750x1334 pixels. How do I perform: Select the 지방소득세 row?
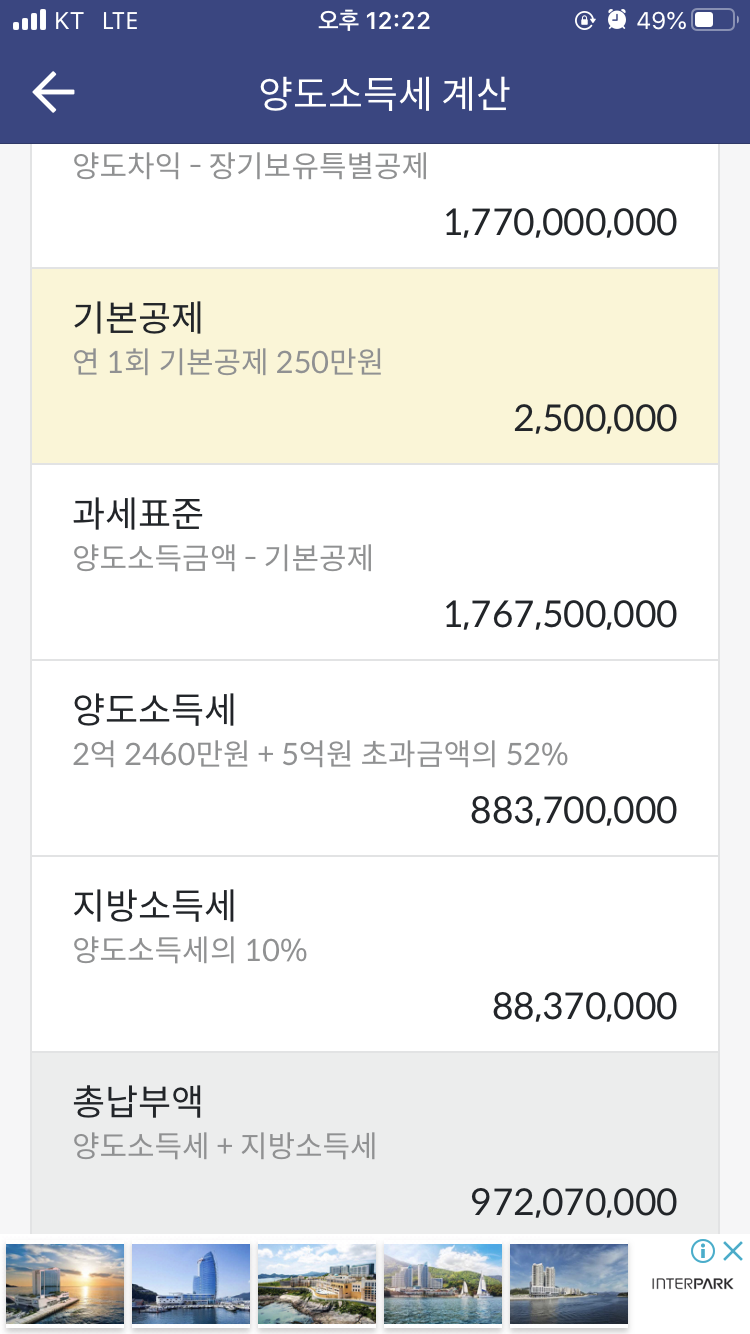[375, 954]
